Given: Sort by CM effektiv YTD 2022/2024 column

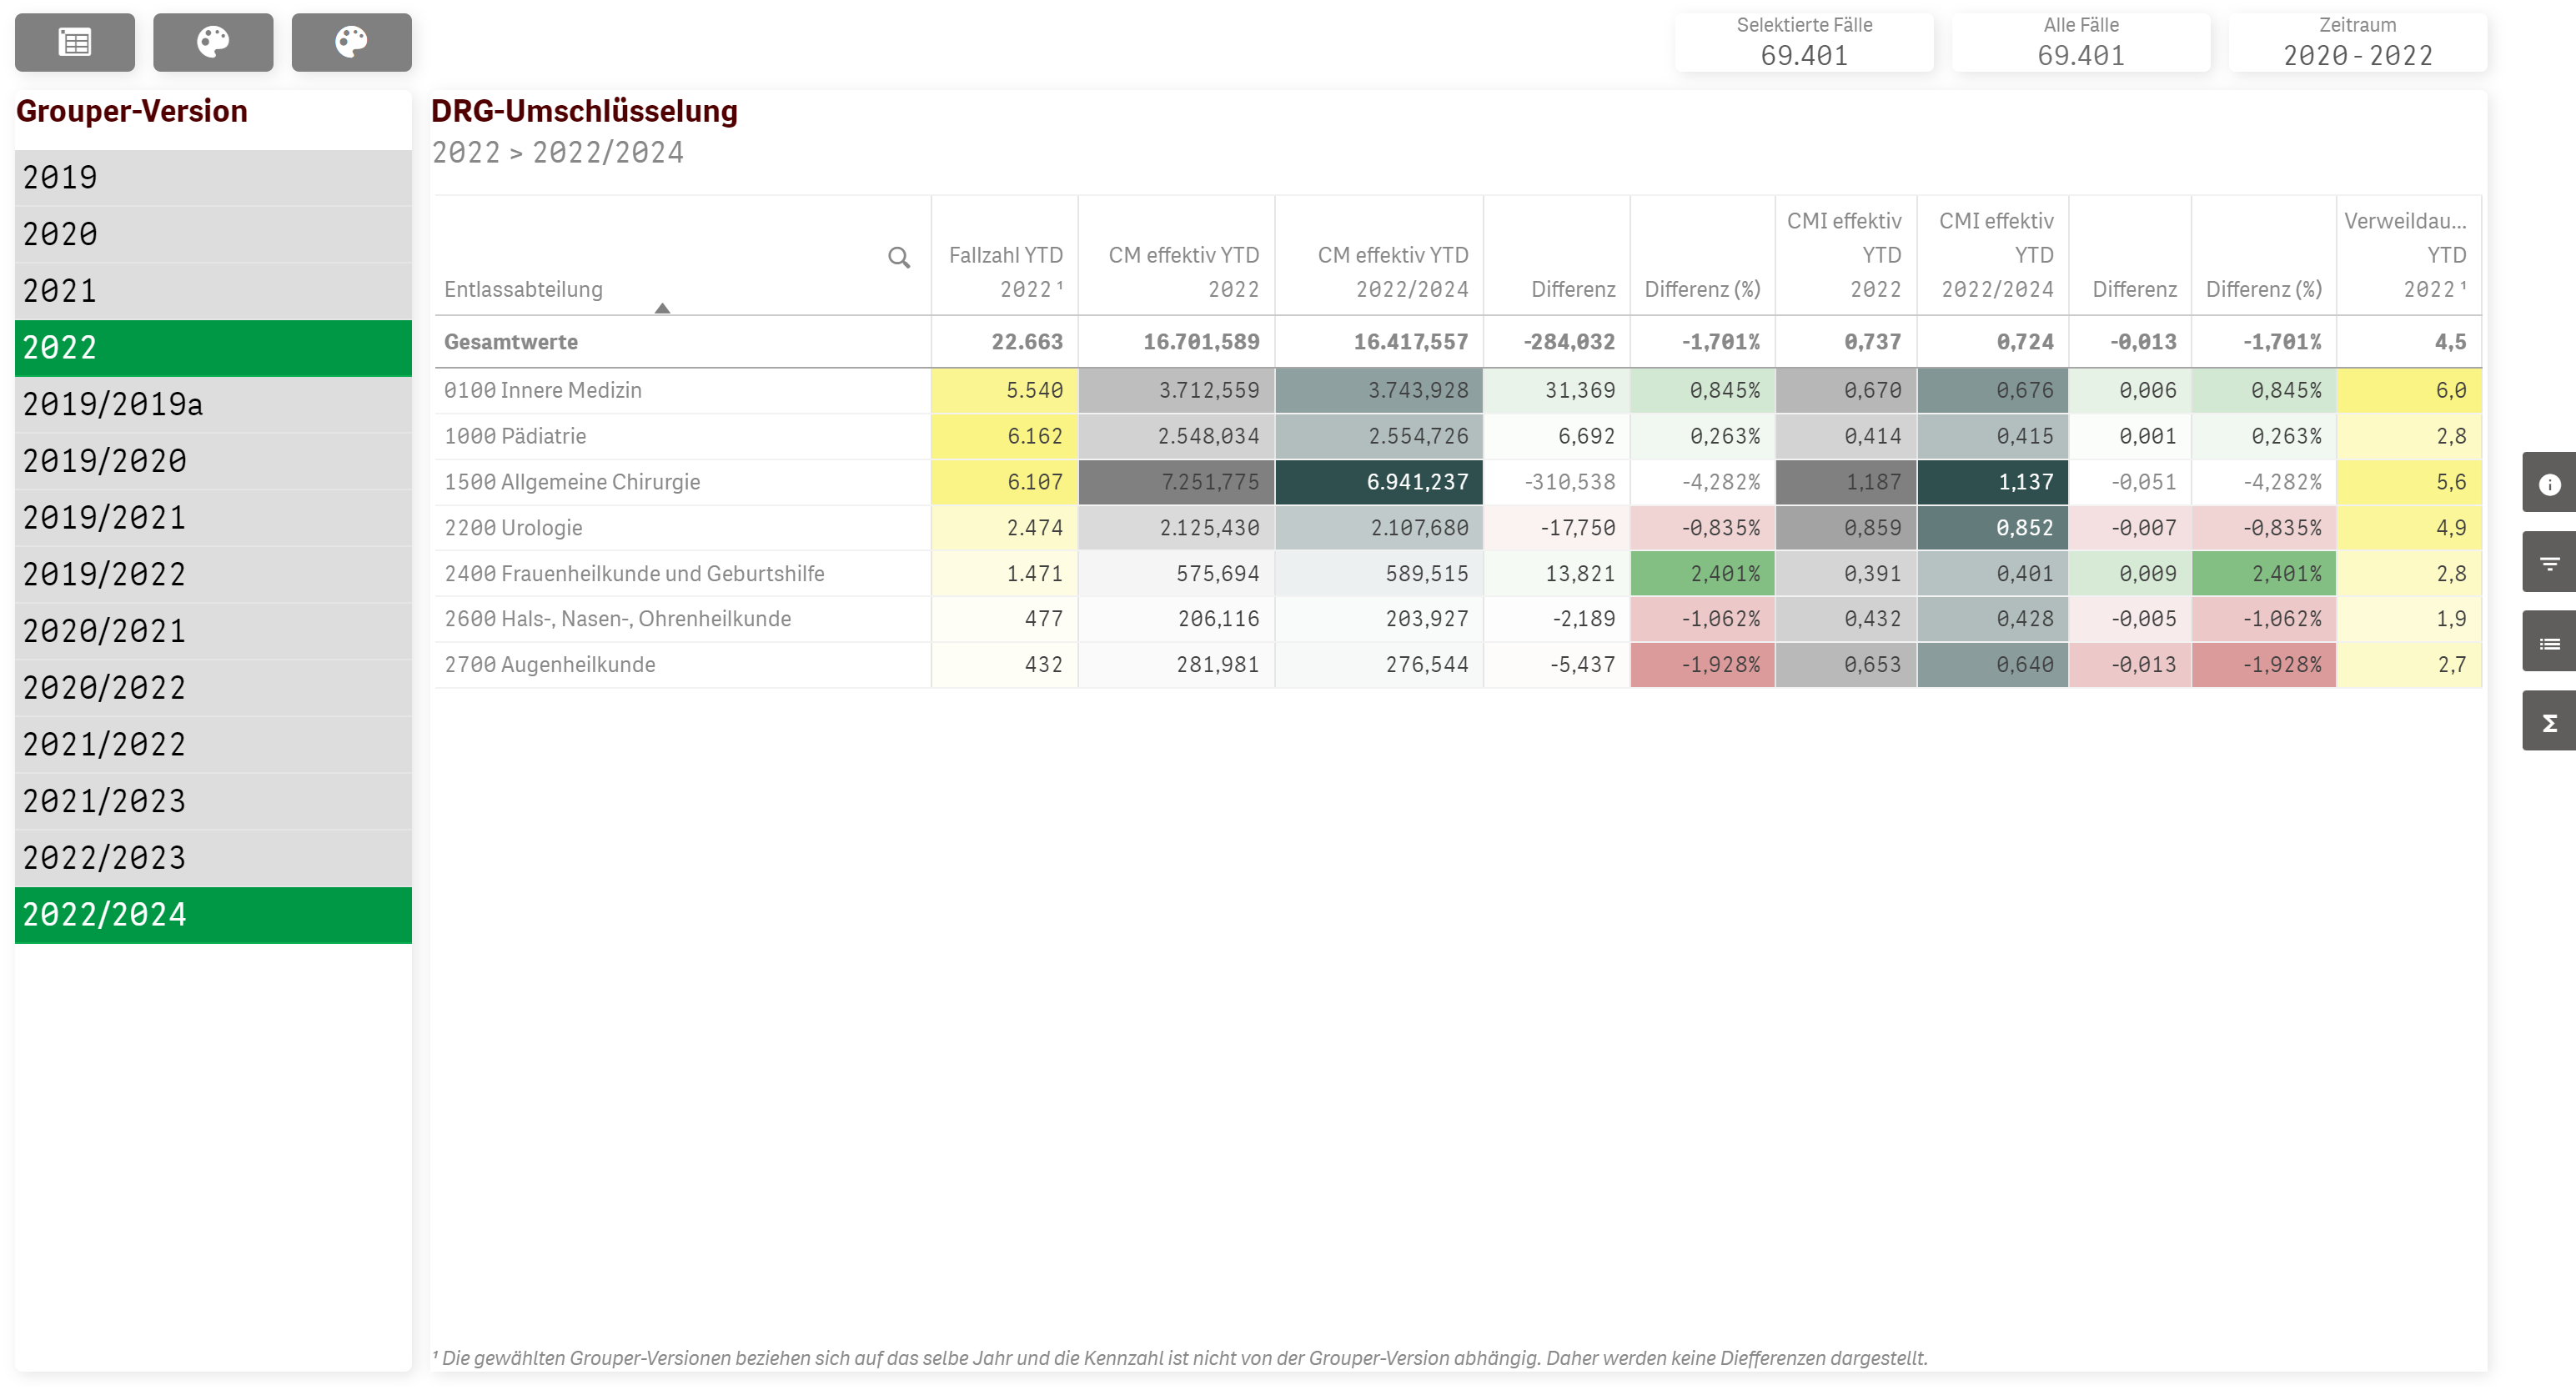Looking at the screenshot, I should [1391, 272].
